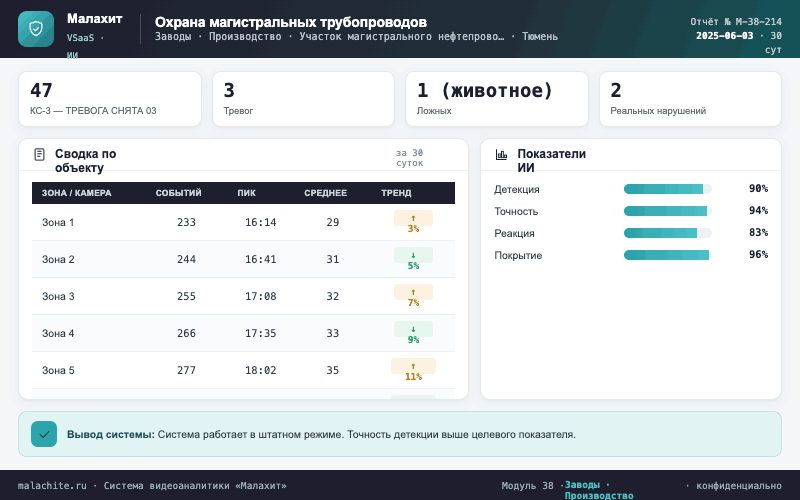Click the Модуль 38 footer text

[x=527, y=486]
